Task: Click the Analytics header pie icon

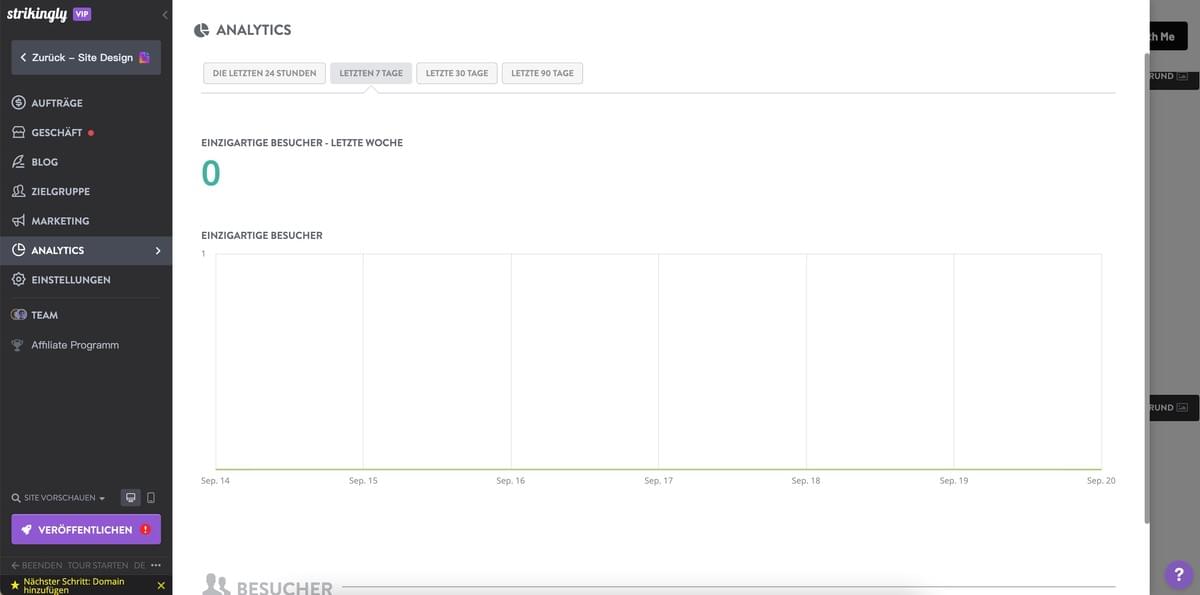Action: tap(201, 30)
